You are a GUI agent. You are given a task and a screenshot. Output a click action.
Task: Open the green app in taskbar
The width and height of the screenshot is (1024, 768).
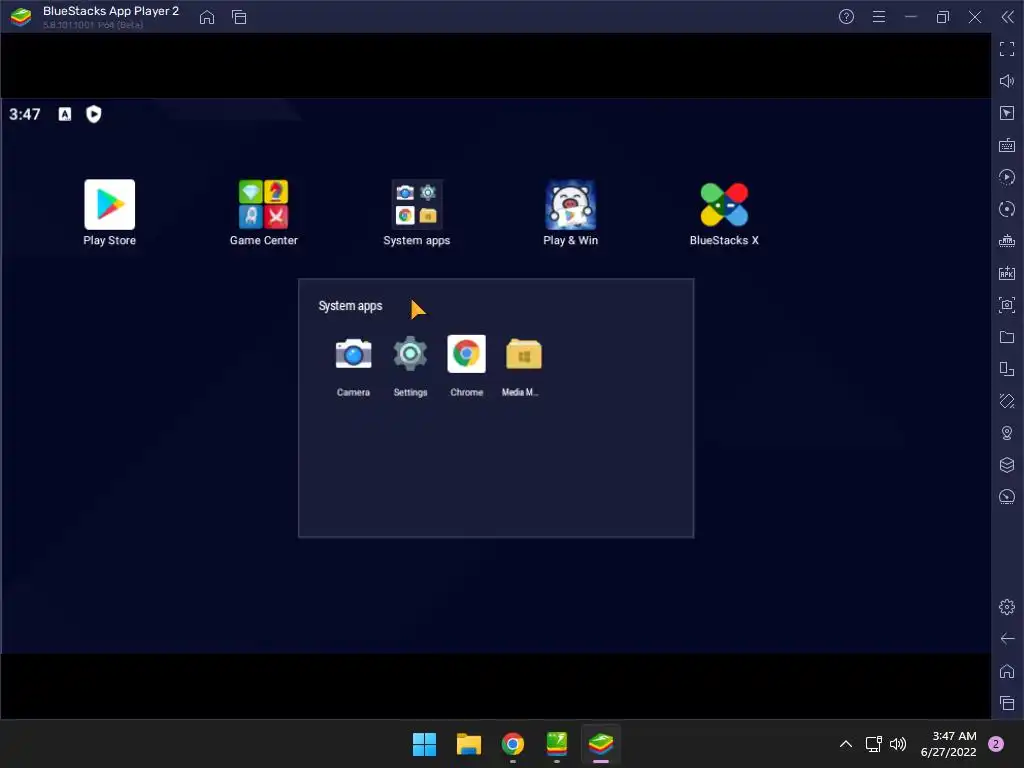click(556, 744)
